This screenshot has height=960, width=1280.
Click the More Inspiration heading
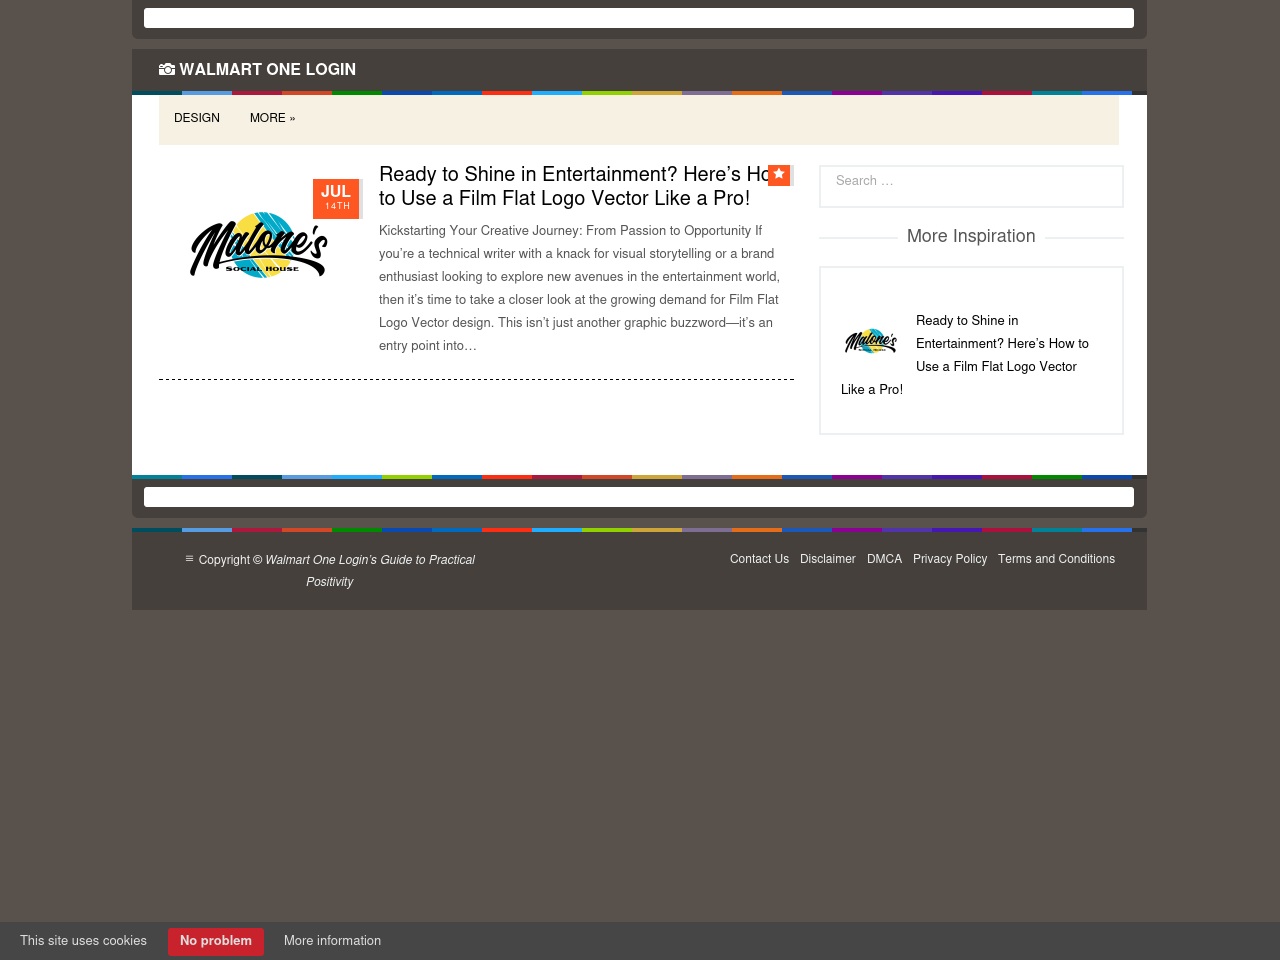(971, 236)
